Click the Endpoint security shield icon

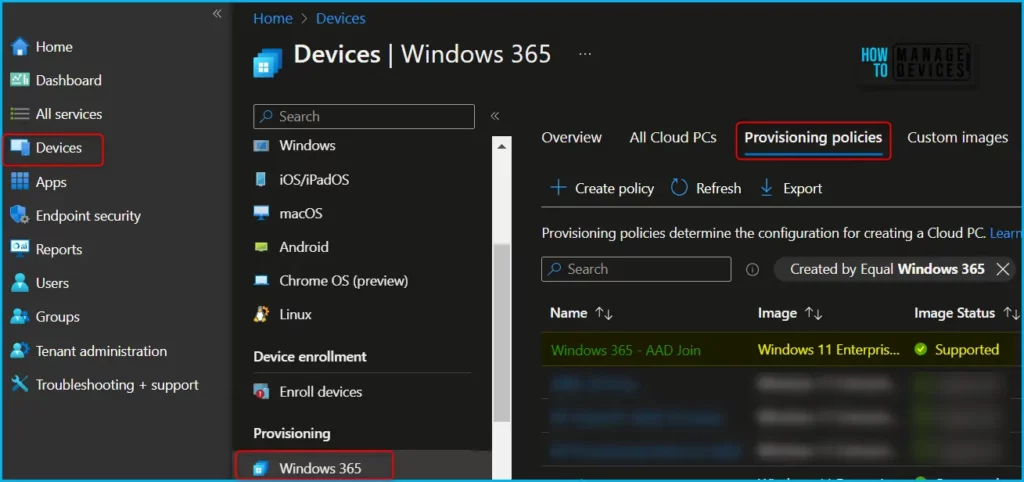[20, 216]
